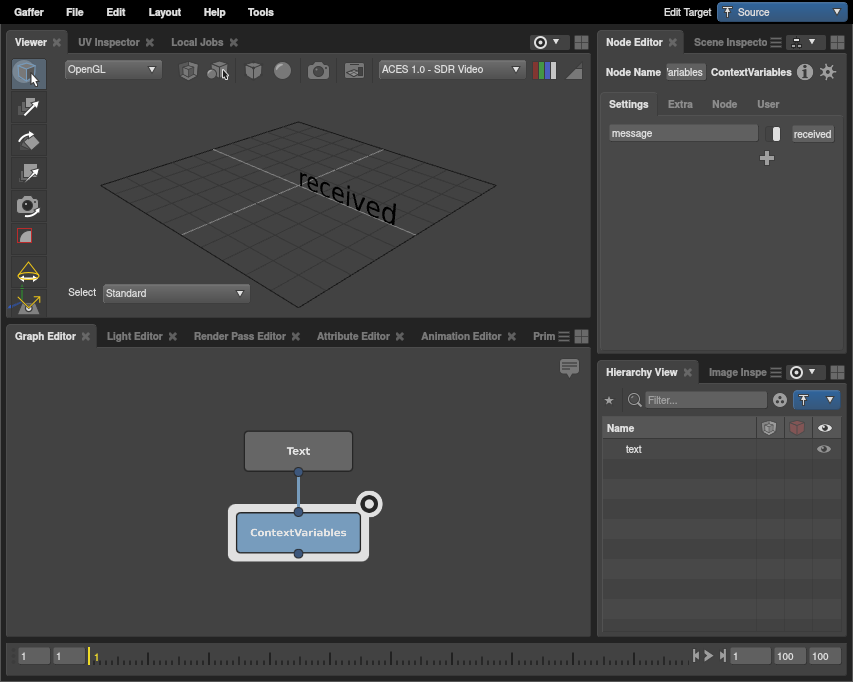Click the Node Editor gear settings icon
Viewport: 853px width, 682px height.
pos(828,72)
